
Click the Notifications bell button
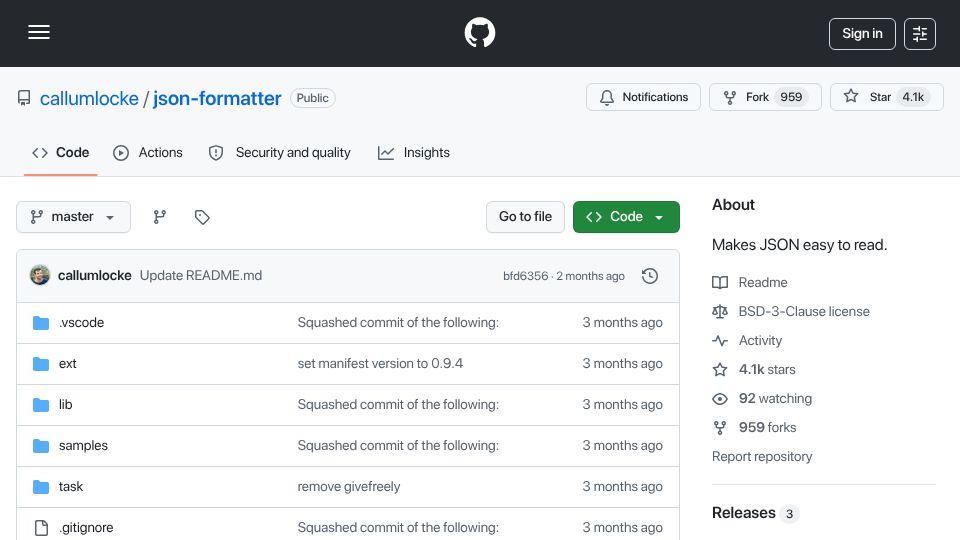tap(643, 97)
